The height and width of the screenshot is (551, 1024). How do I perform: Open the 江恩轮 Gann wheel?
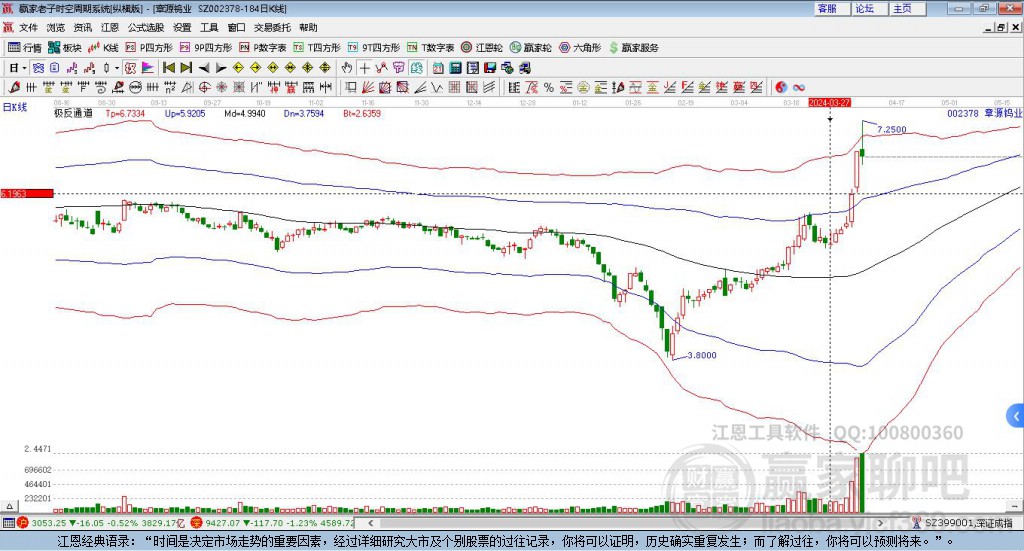point(482,48)
